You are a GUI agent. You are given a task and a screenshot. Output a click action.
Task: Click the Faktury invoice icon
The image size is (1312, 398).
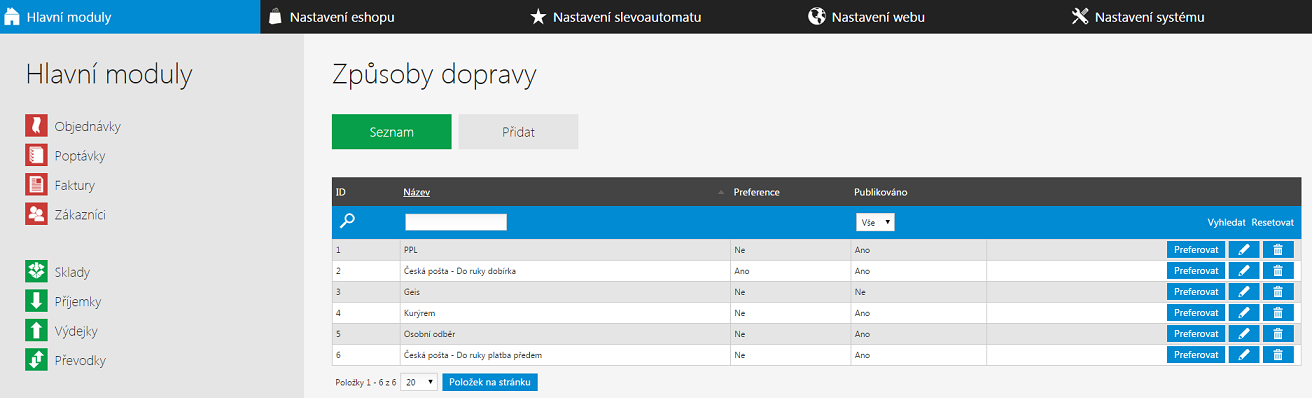(x=36, y=184)
